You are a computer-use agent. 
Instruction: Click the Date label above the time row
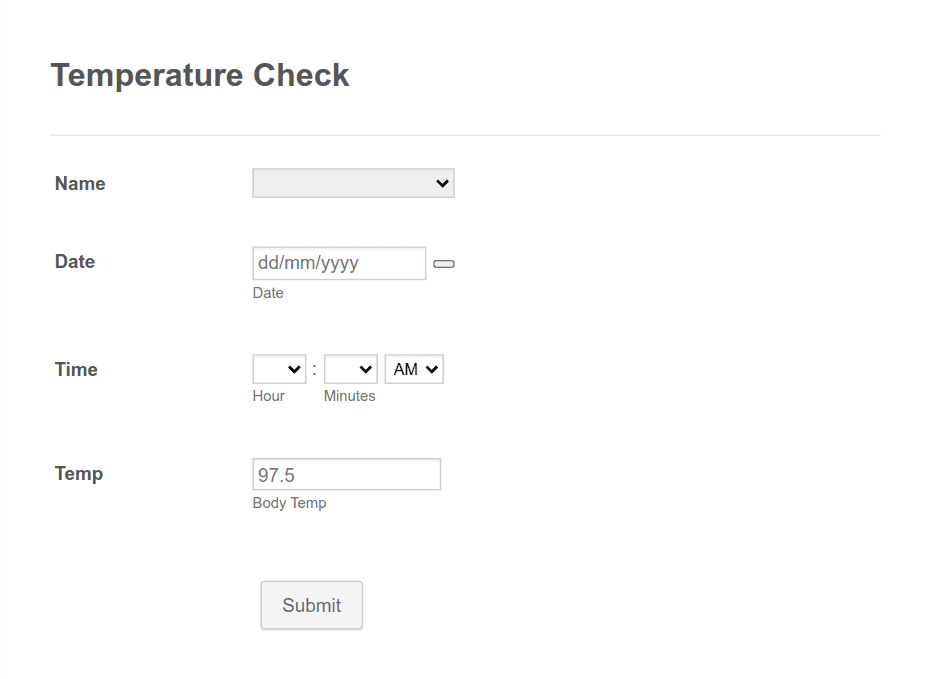74,261
